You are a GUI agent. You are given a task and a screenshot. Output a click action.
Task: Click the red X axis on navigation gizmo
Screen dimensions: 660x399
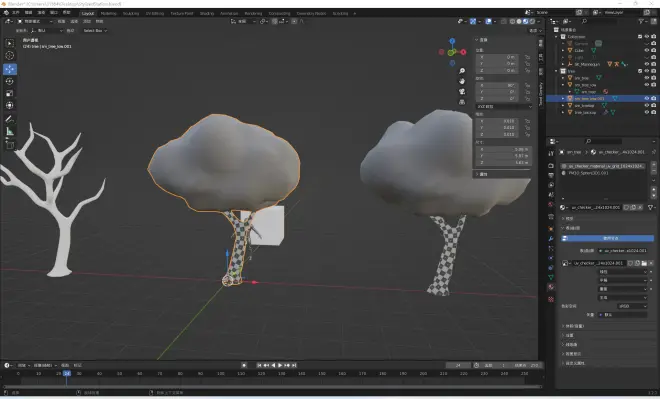coord(463,52)
